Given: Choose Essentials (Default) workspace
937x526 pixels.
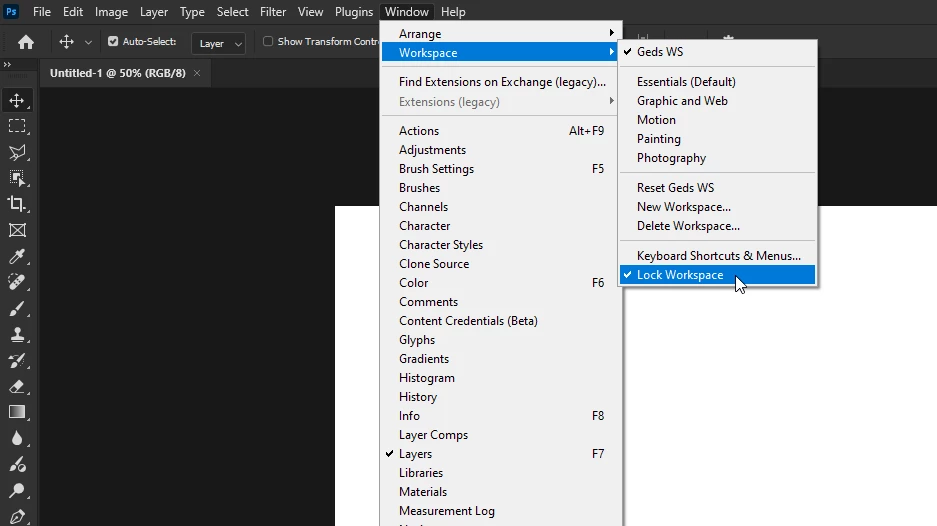Looking at the screenshot, I should 717,82.
